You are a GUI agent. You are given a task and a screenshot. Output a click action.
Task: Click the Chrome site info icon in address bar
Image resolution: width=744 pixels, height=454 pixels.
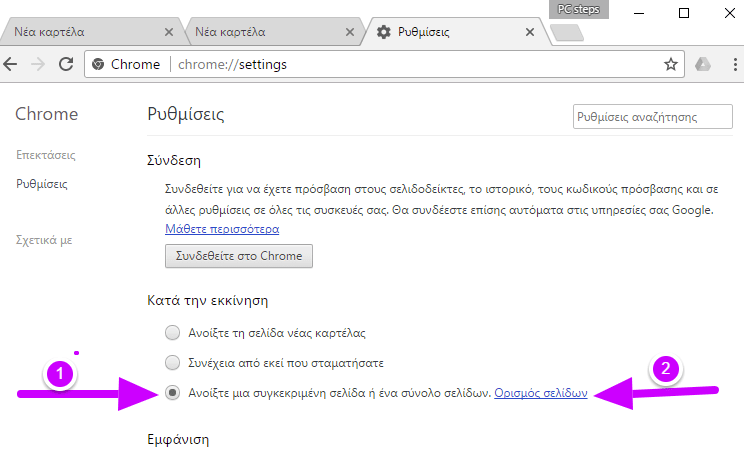tap(98, 64)
